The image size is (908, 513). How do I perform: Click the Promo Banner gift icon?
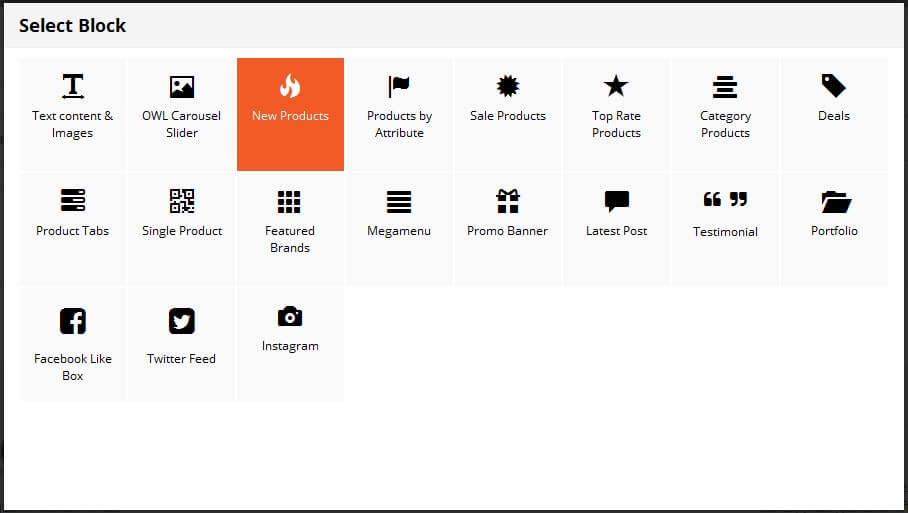(508, 201)
